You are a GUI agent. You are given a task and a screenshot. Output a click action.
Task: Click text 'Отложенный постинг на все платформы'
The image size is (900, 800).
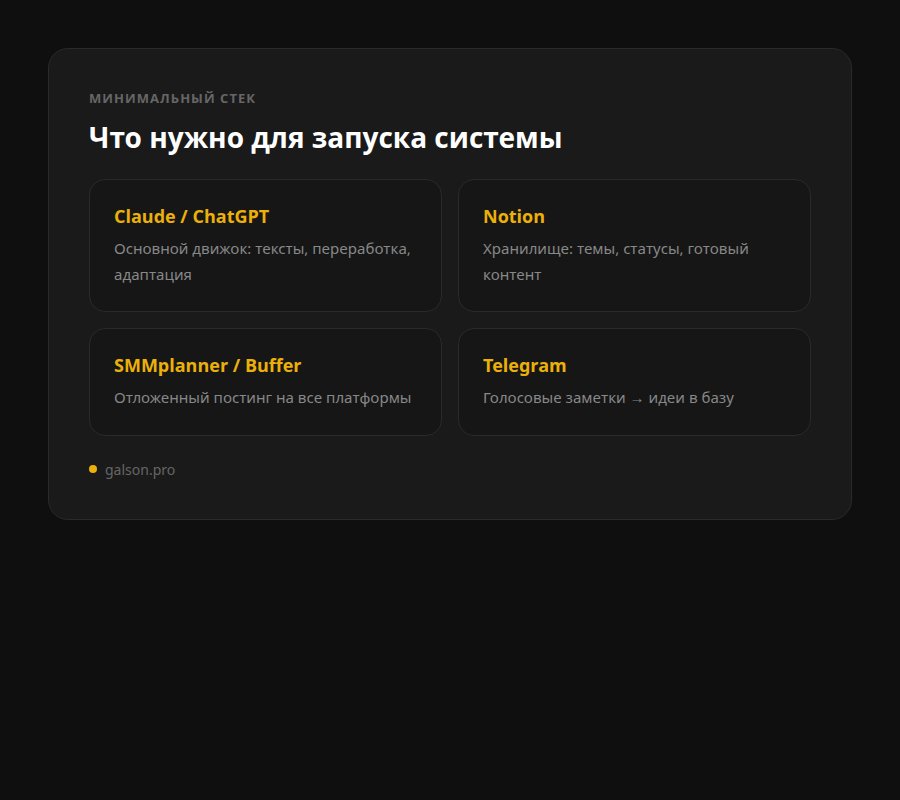(262, 398)
